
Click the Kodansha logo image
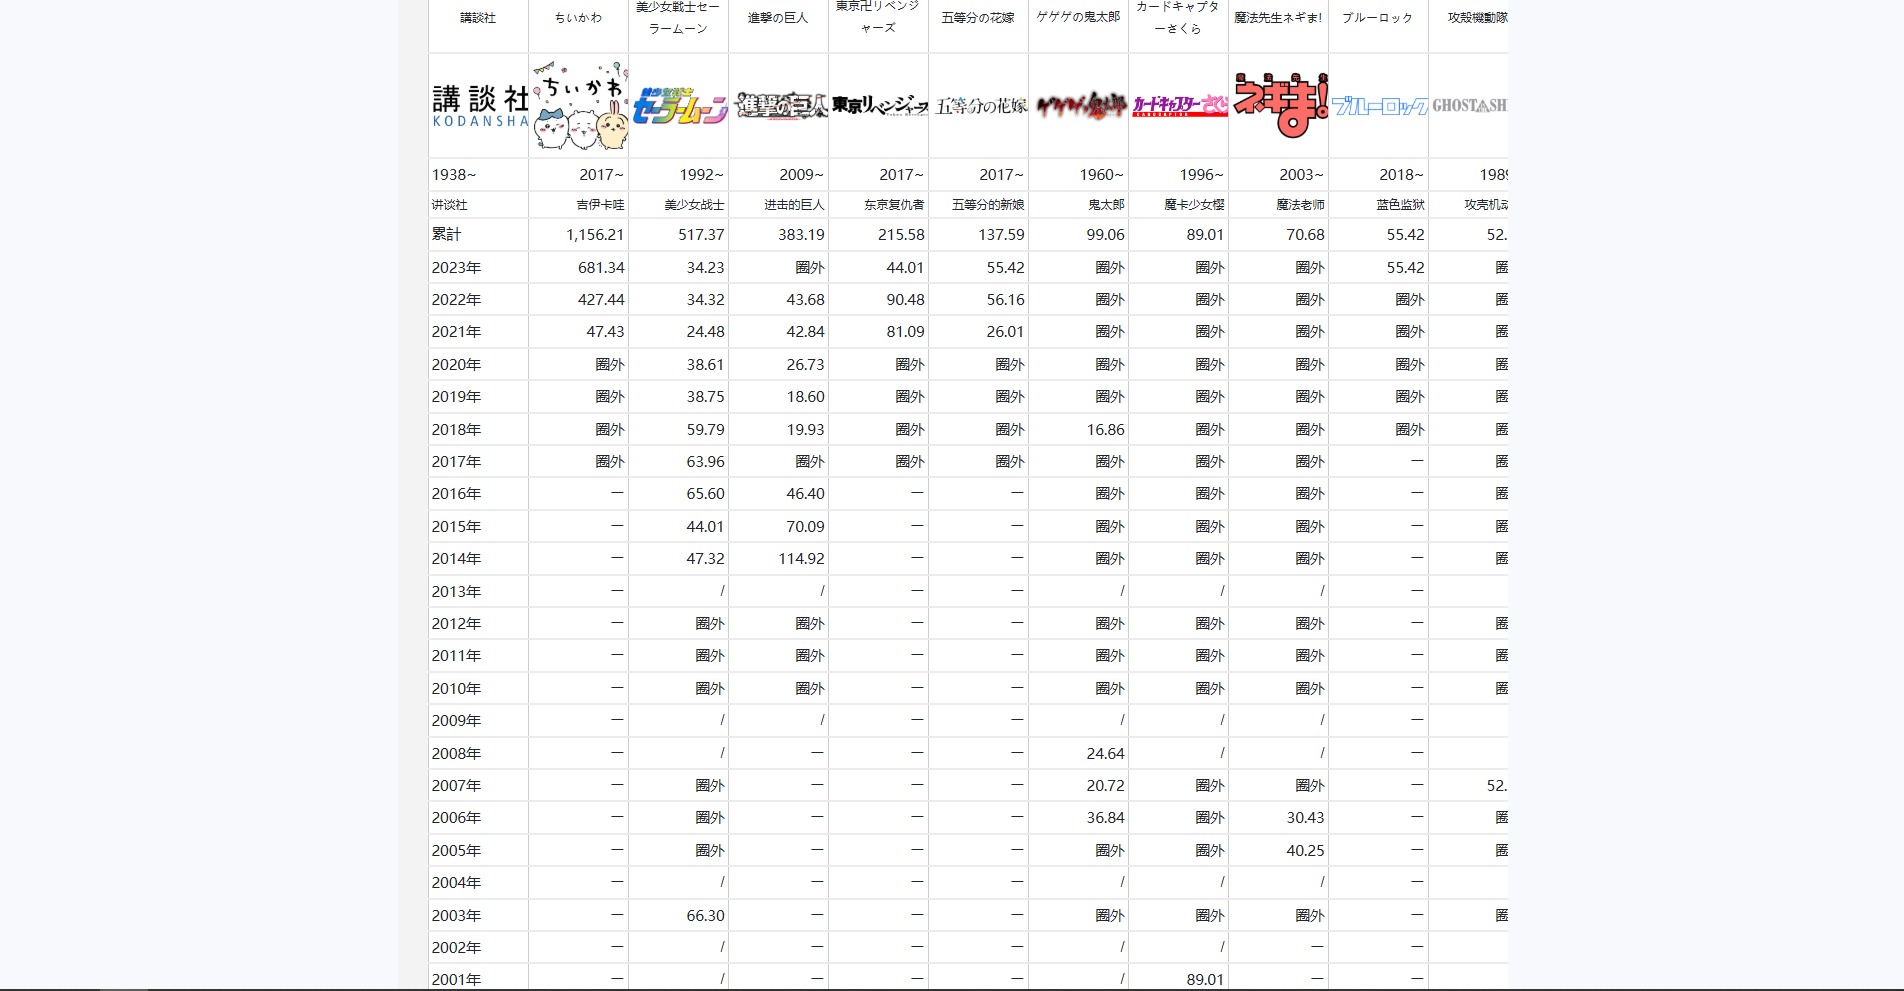click(x=479, y=106)
